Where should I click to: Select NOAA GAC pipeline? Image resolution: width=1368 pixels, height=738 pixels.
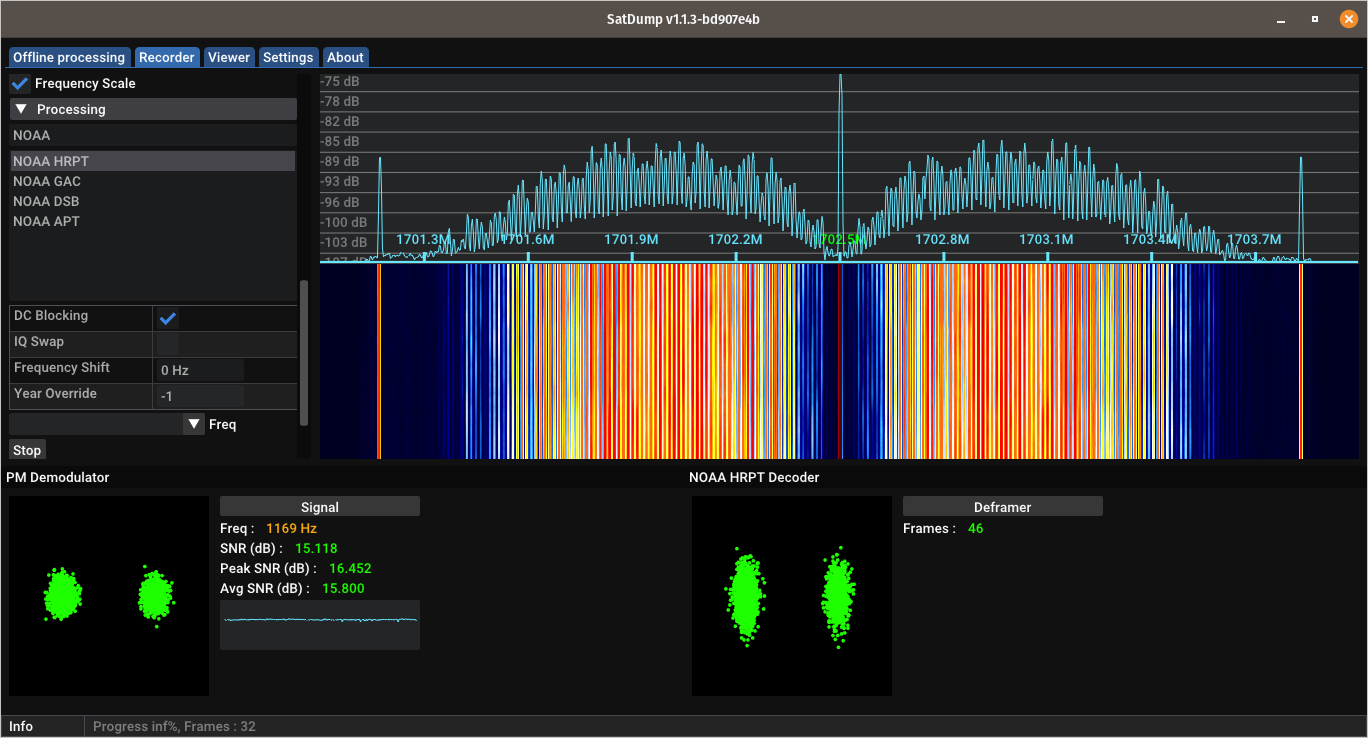tap(153, 181)
